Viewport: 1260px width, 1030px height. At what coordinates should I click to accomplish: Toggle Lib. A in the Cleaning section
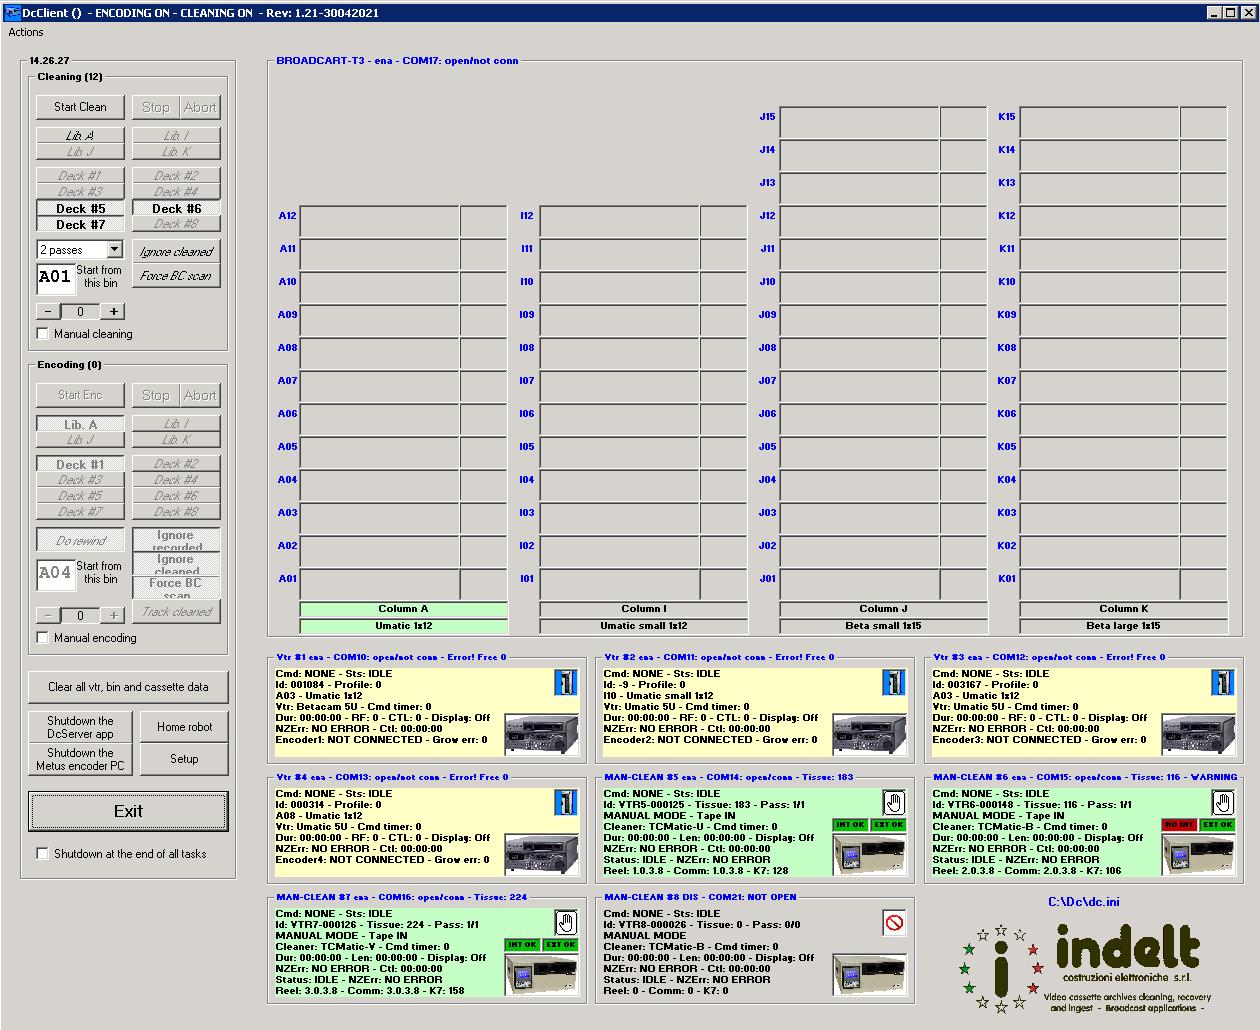point(80,135)
